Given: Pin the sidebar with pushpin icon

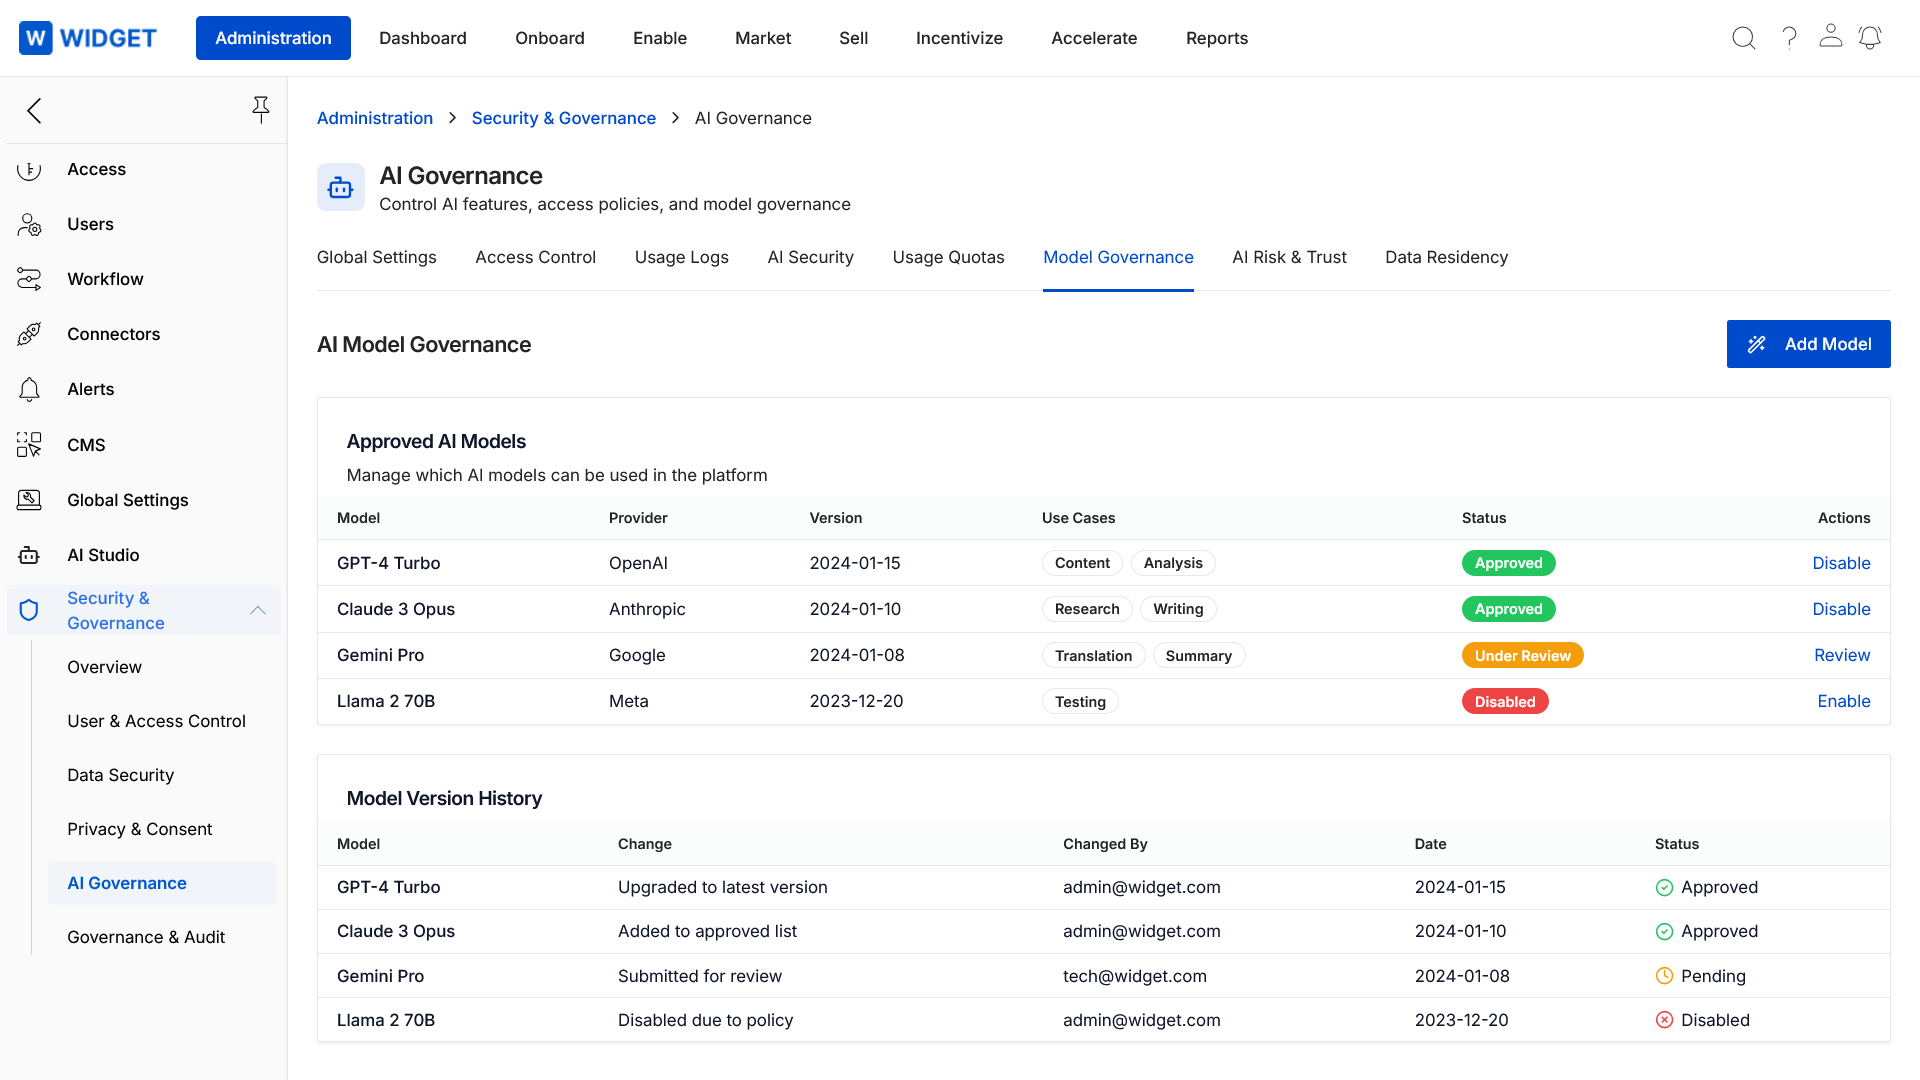Looking at the screenshot, I should [x=260, y=110].
